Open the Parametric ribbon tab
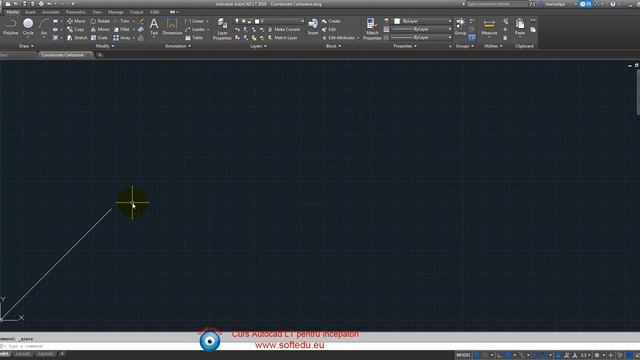This screenshot has height=360, width=640. (76, 12)
